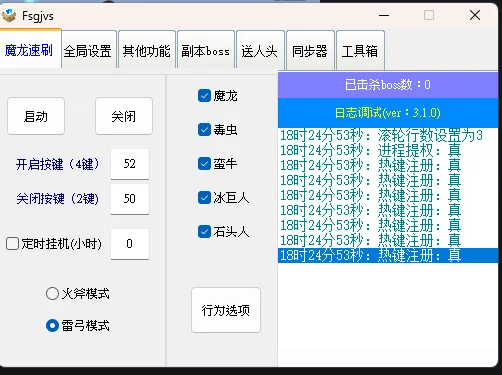
Task: Open the 同步器 tab
Action: pos(310,50)
